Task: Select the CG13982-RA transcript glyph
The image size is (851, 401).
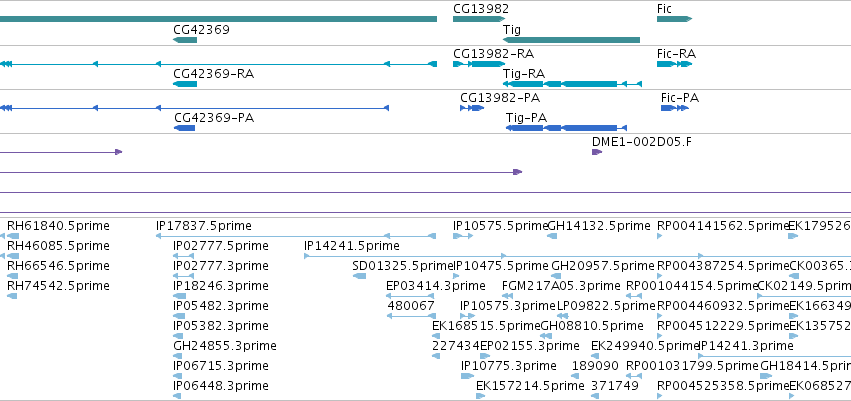Action: 479,64
